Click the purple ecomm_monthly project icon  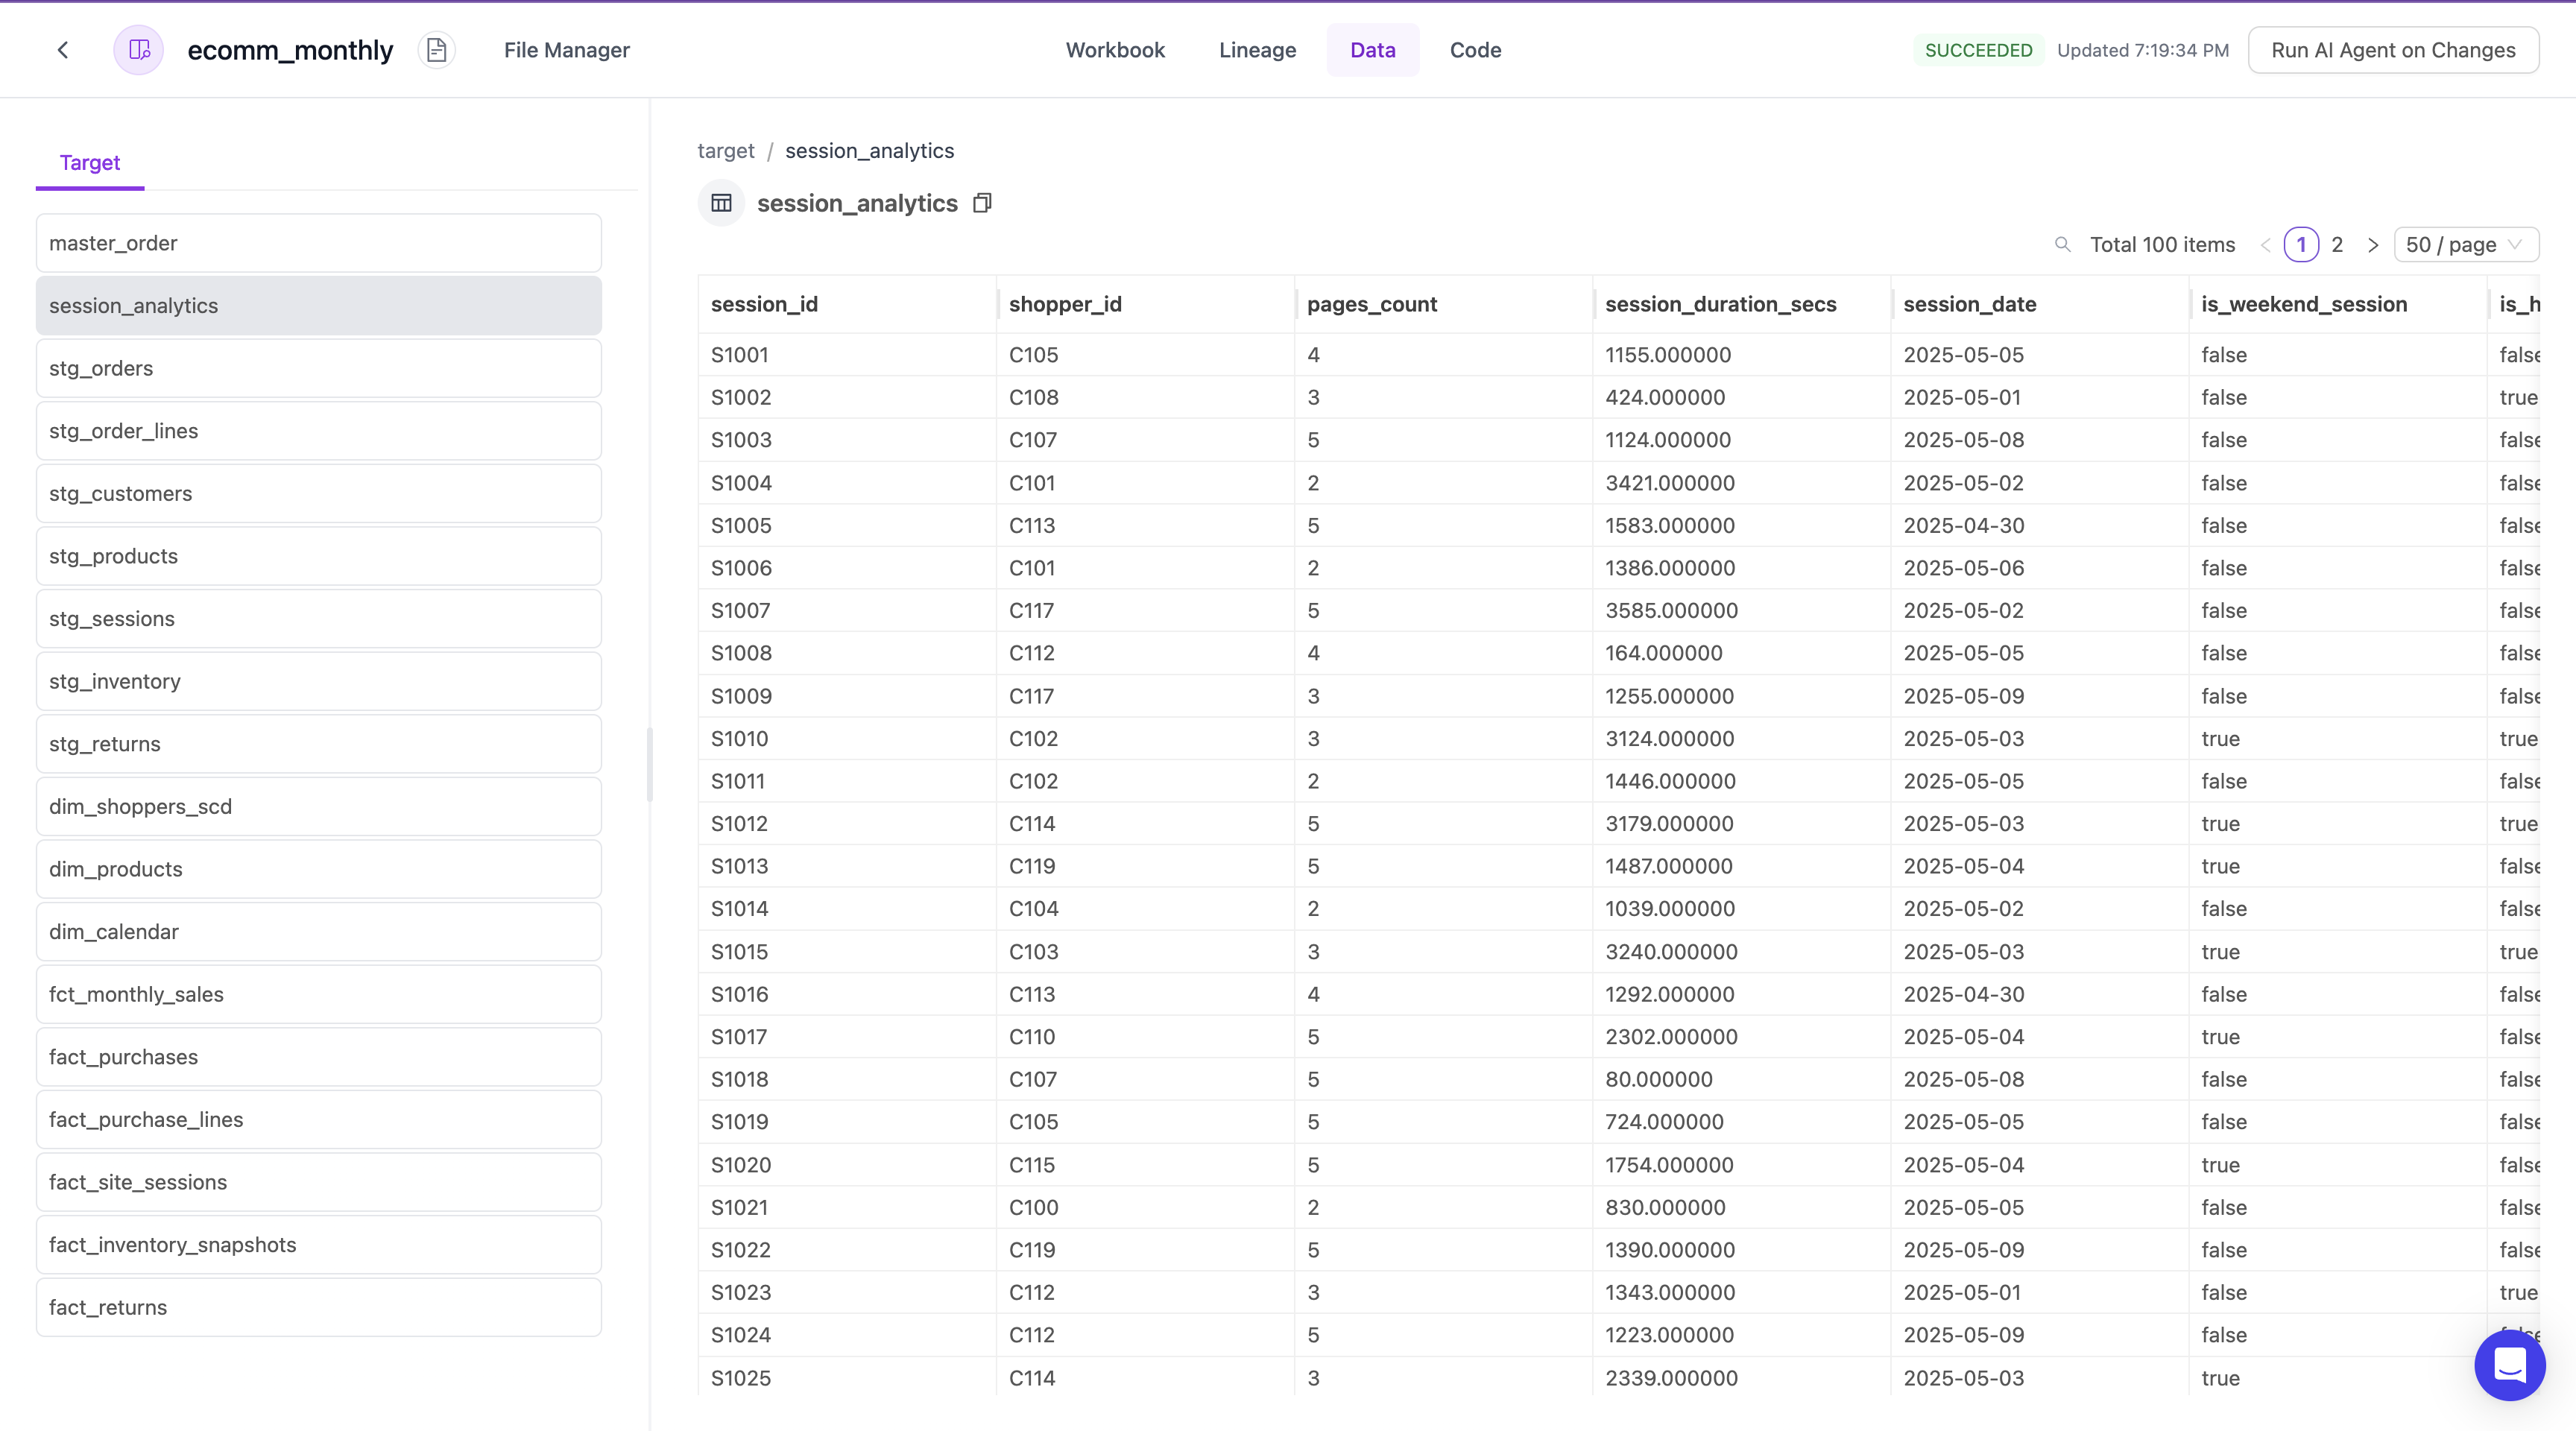point(139,50)
